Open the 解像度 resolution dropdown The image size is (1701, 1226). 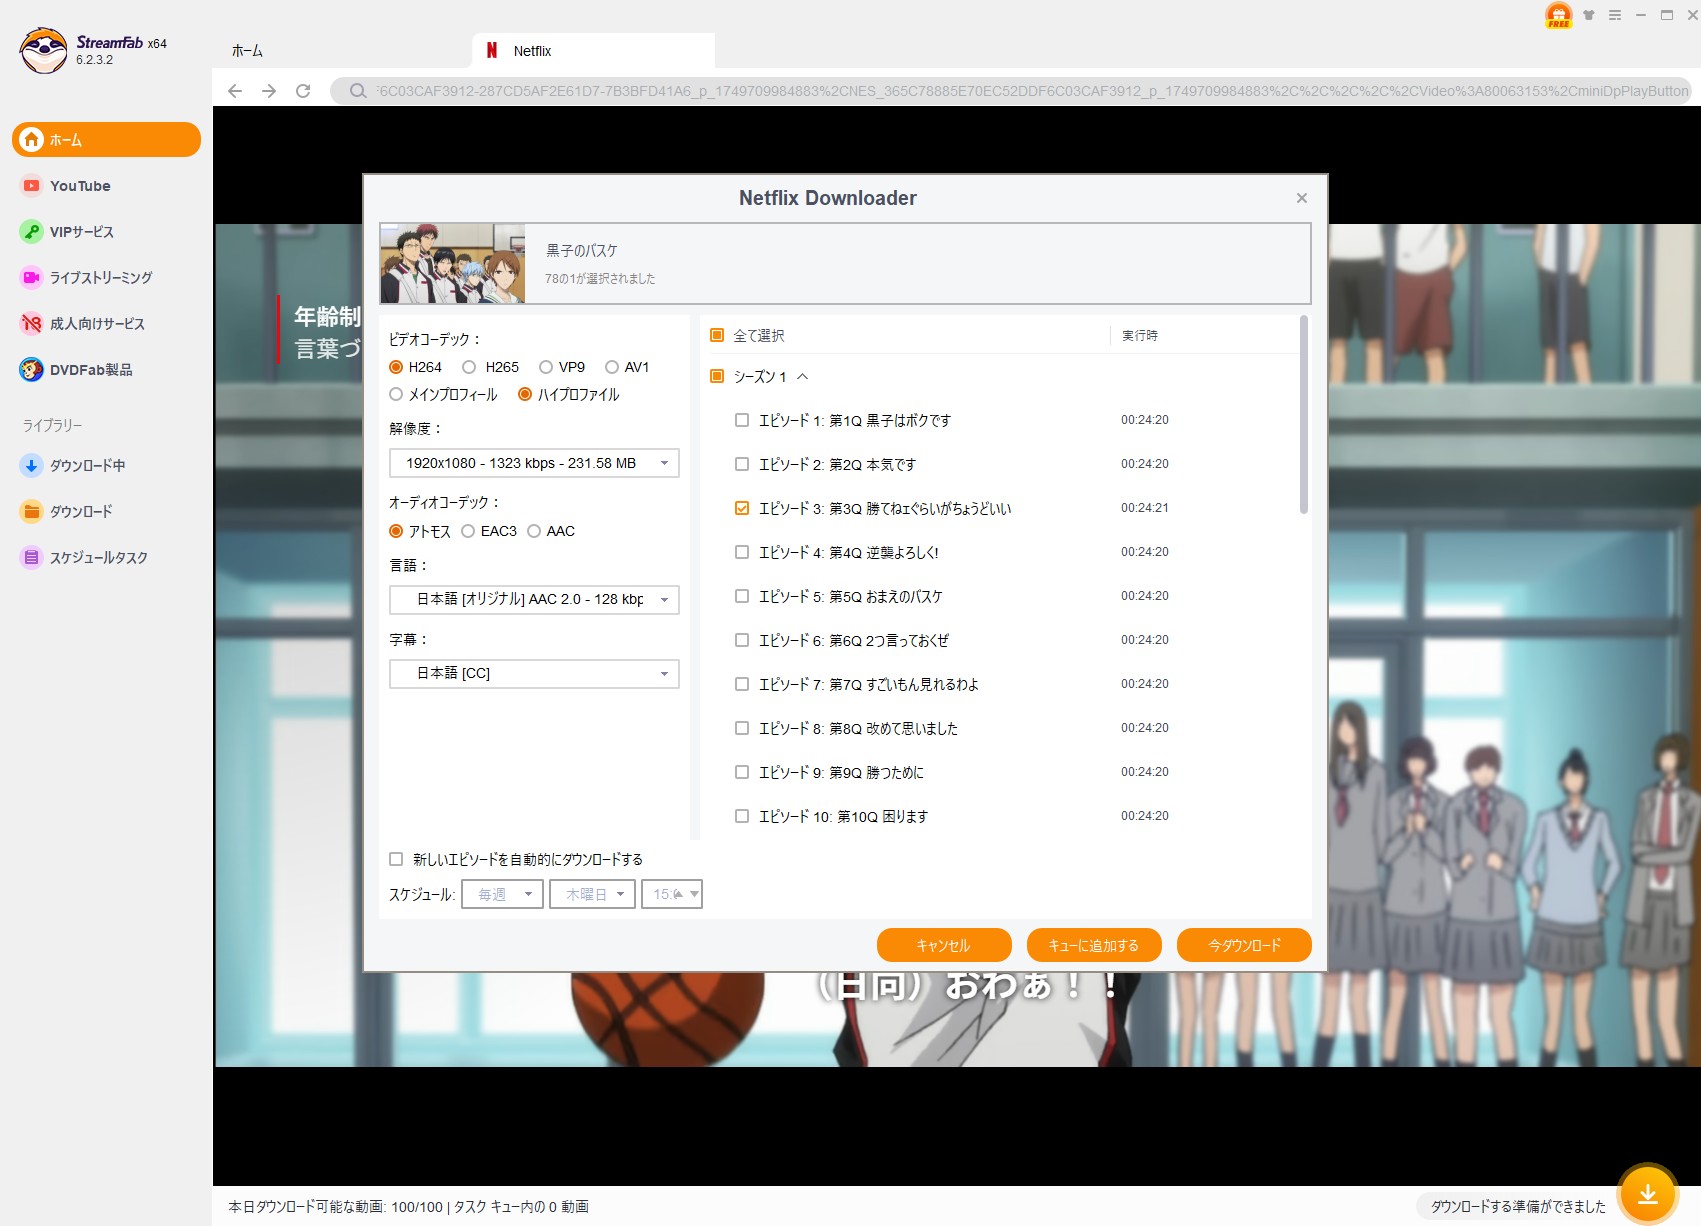coord(534,463)
